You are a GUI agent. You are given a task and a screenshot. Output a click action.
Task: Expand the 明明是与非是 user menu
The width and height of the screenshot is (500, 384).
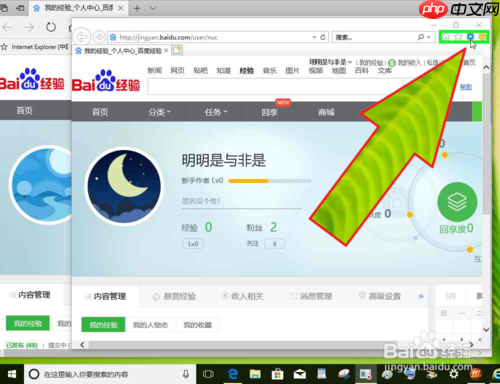(x=330, y=62)
